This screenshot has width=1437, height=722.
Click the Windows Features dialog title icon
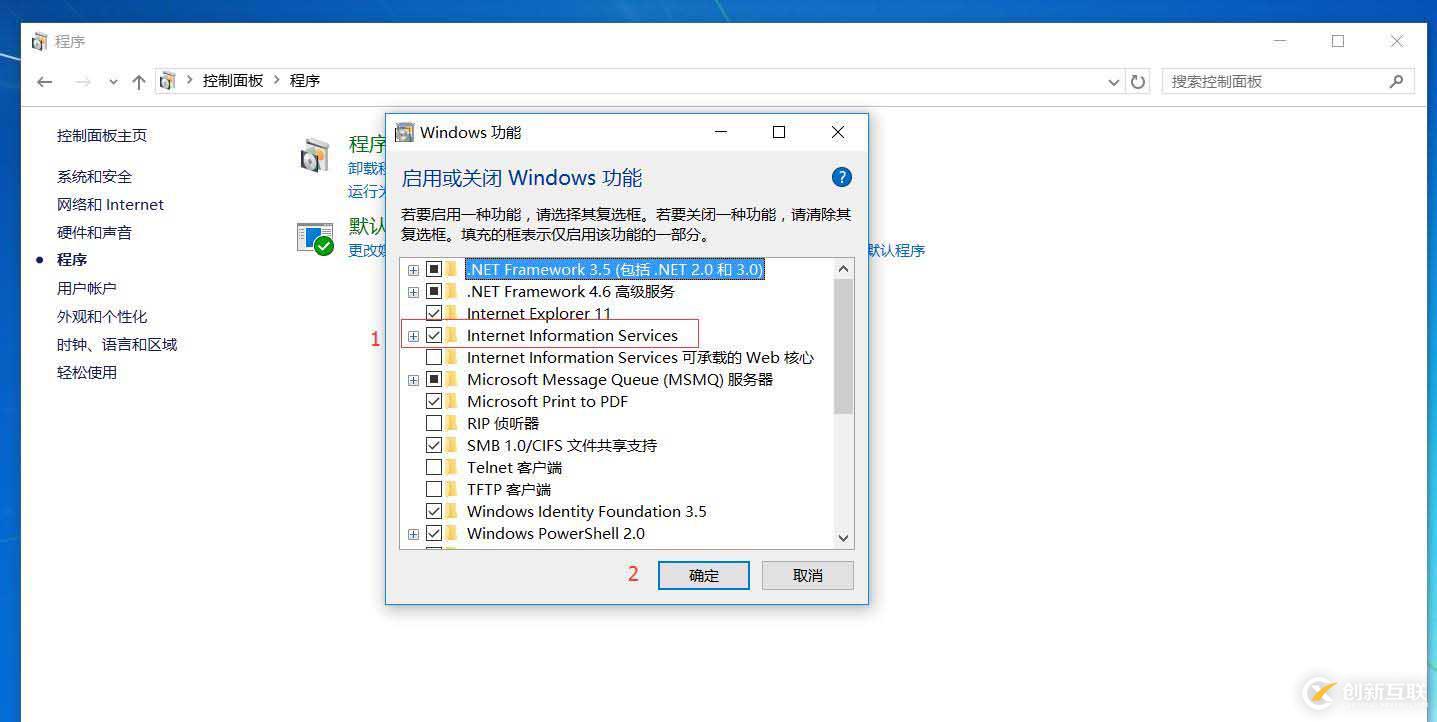[x=404, y=132]
